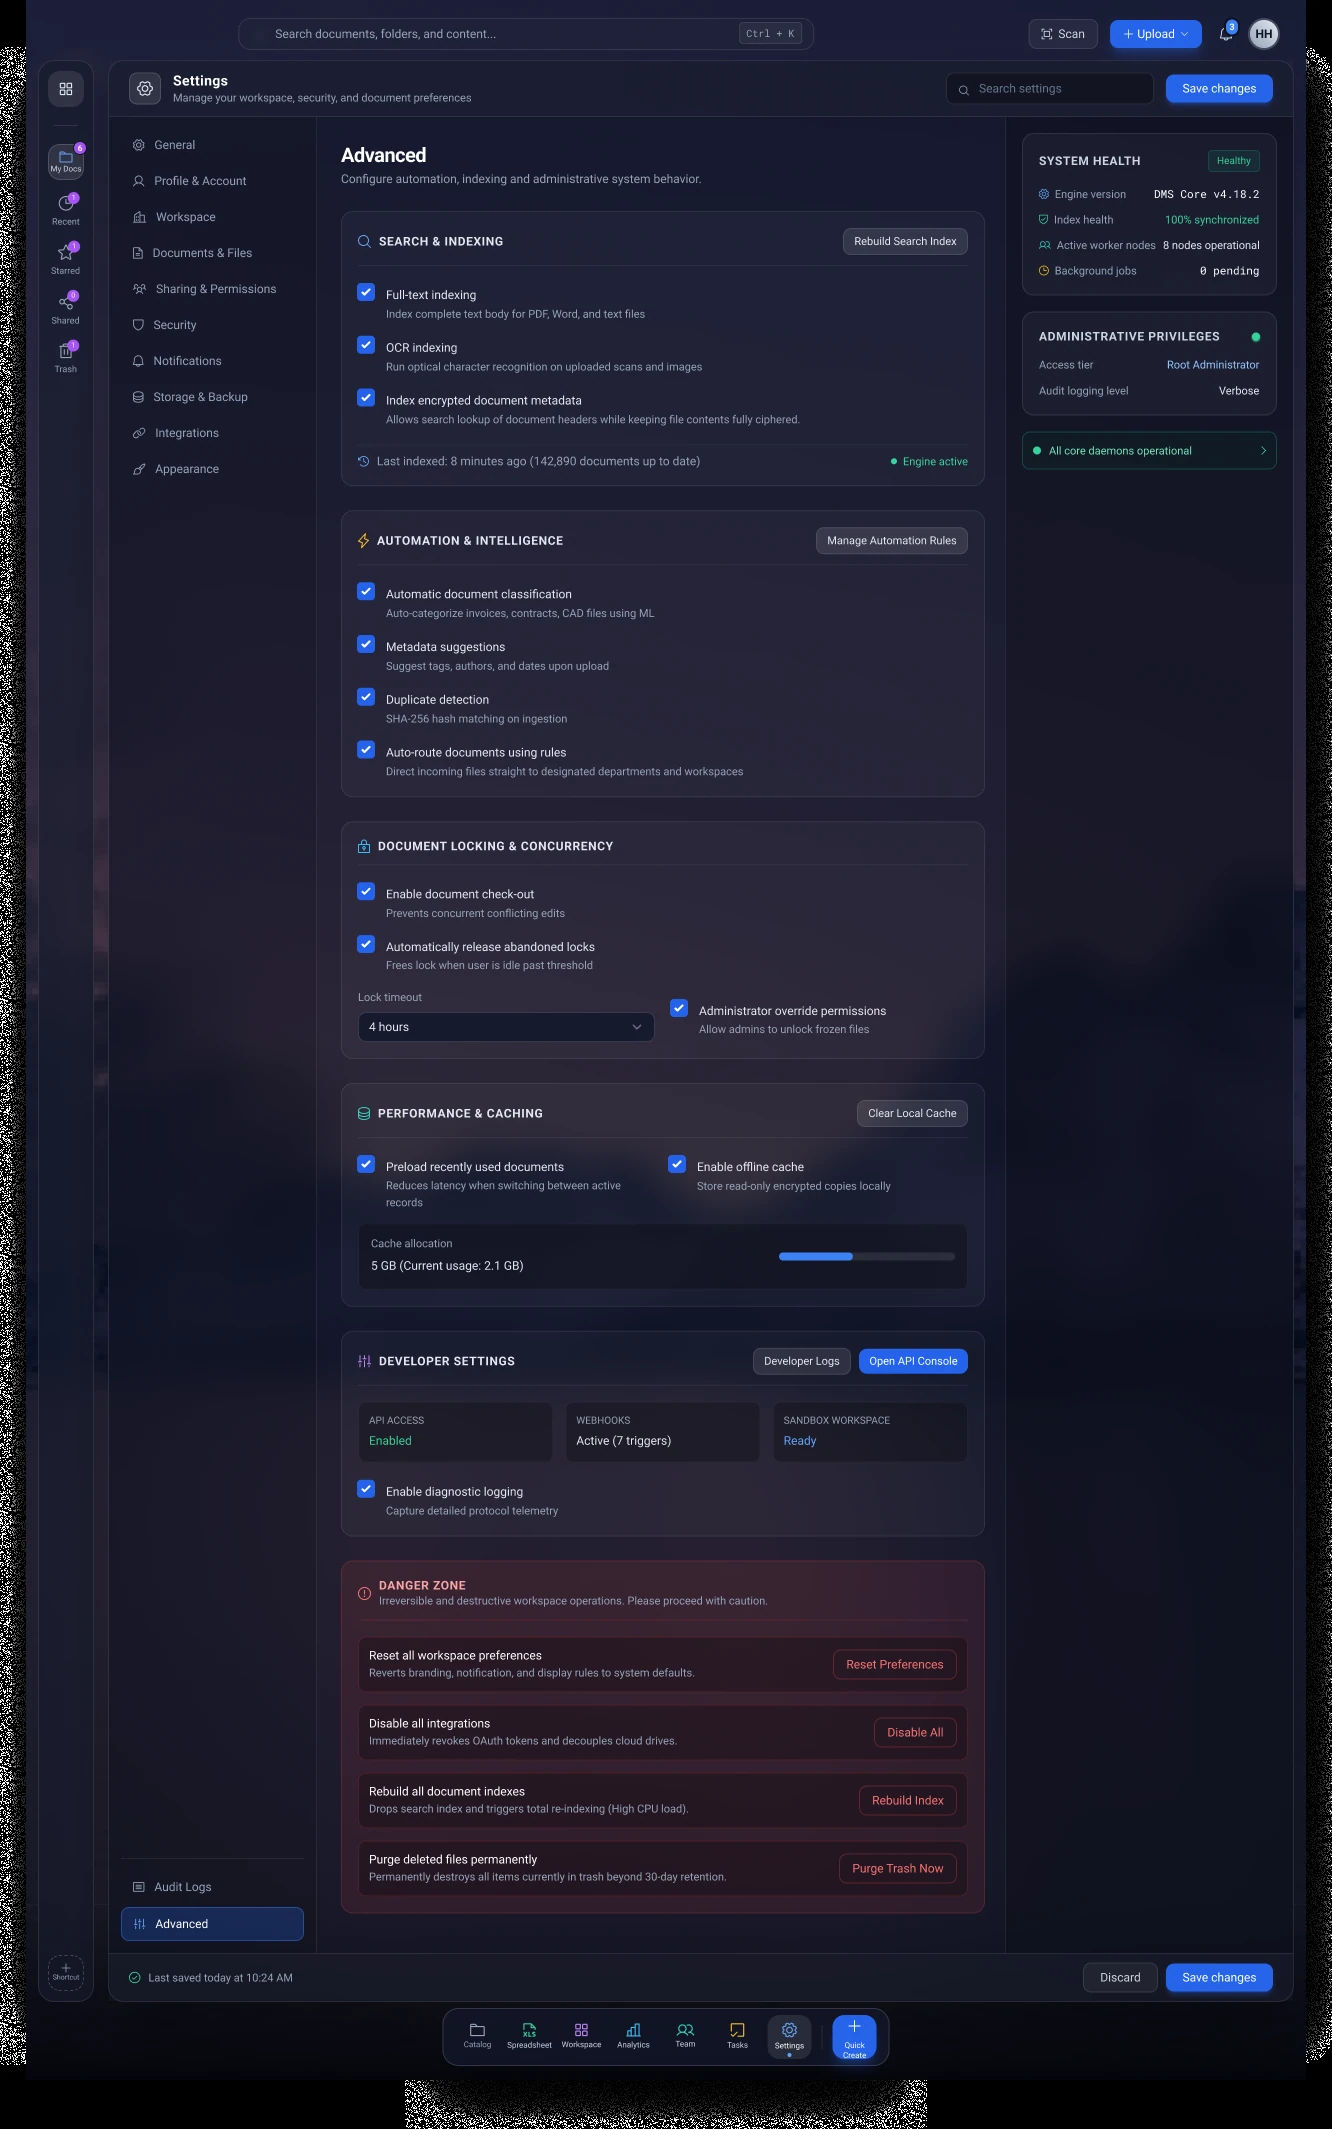Uncheck Enable diagnostic logging
The height and width of the screenshot is (2129, 1332).
366,1489
